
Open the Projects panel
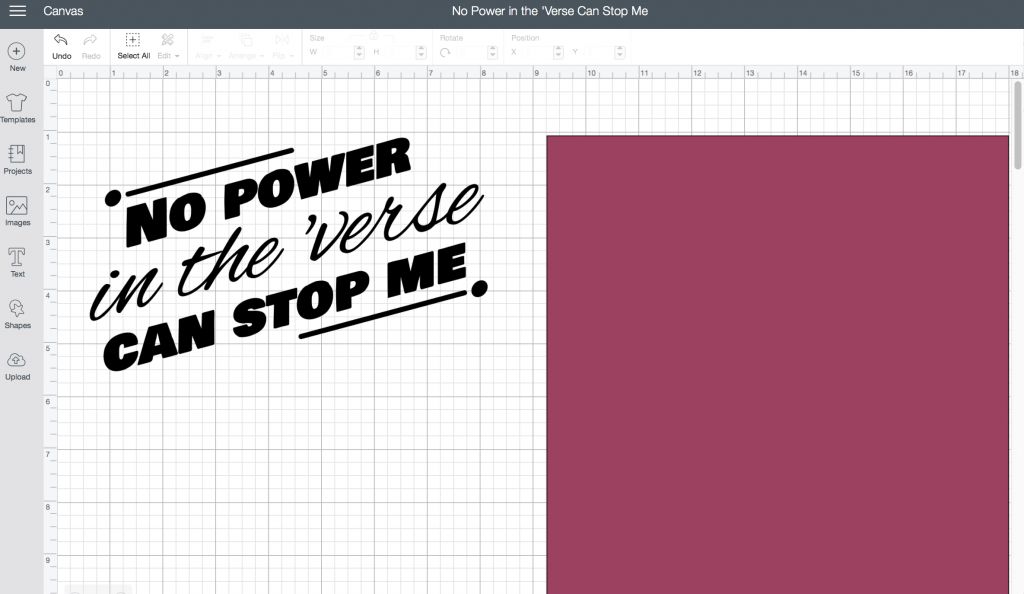click(17, 160)
